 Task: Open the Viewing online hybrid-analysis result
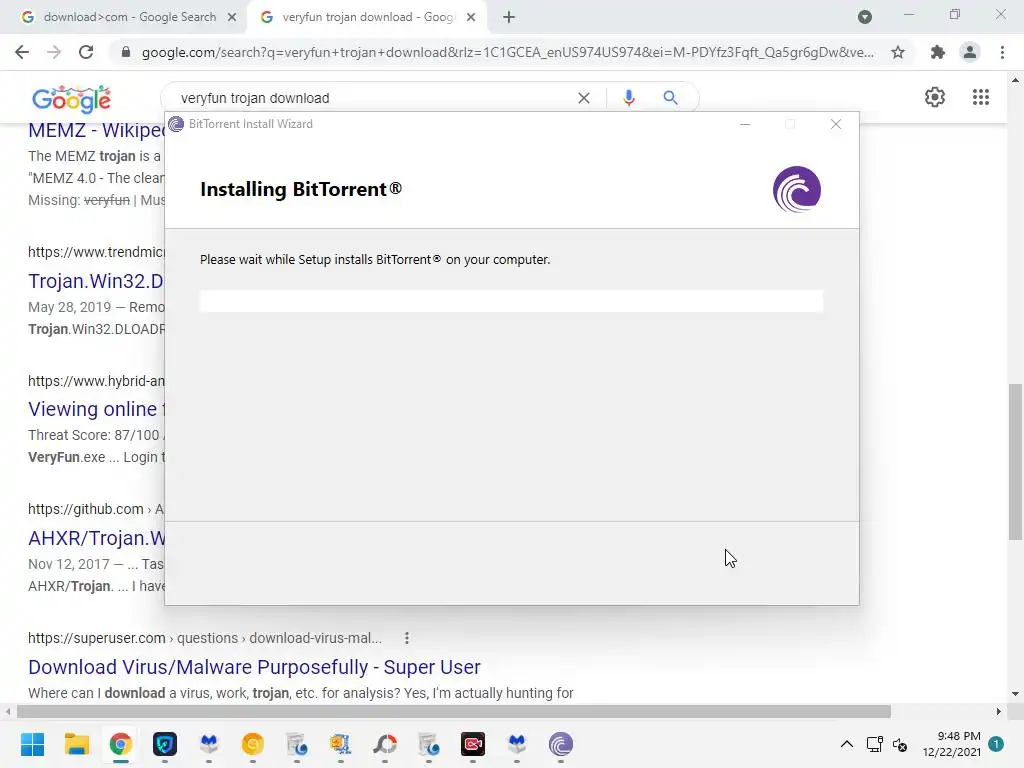click(97, 409)
